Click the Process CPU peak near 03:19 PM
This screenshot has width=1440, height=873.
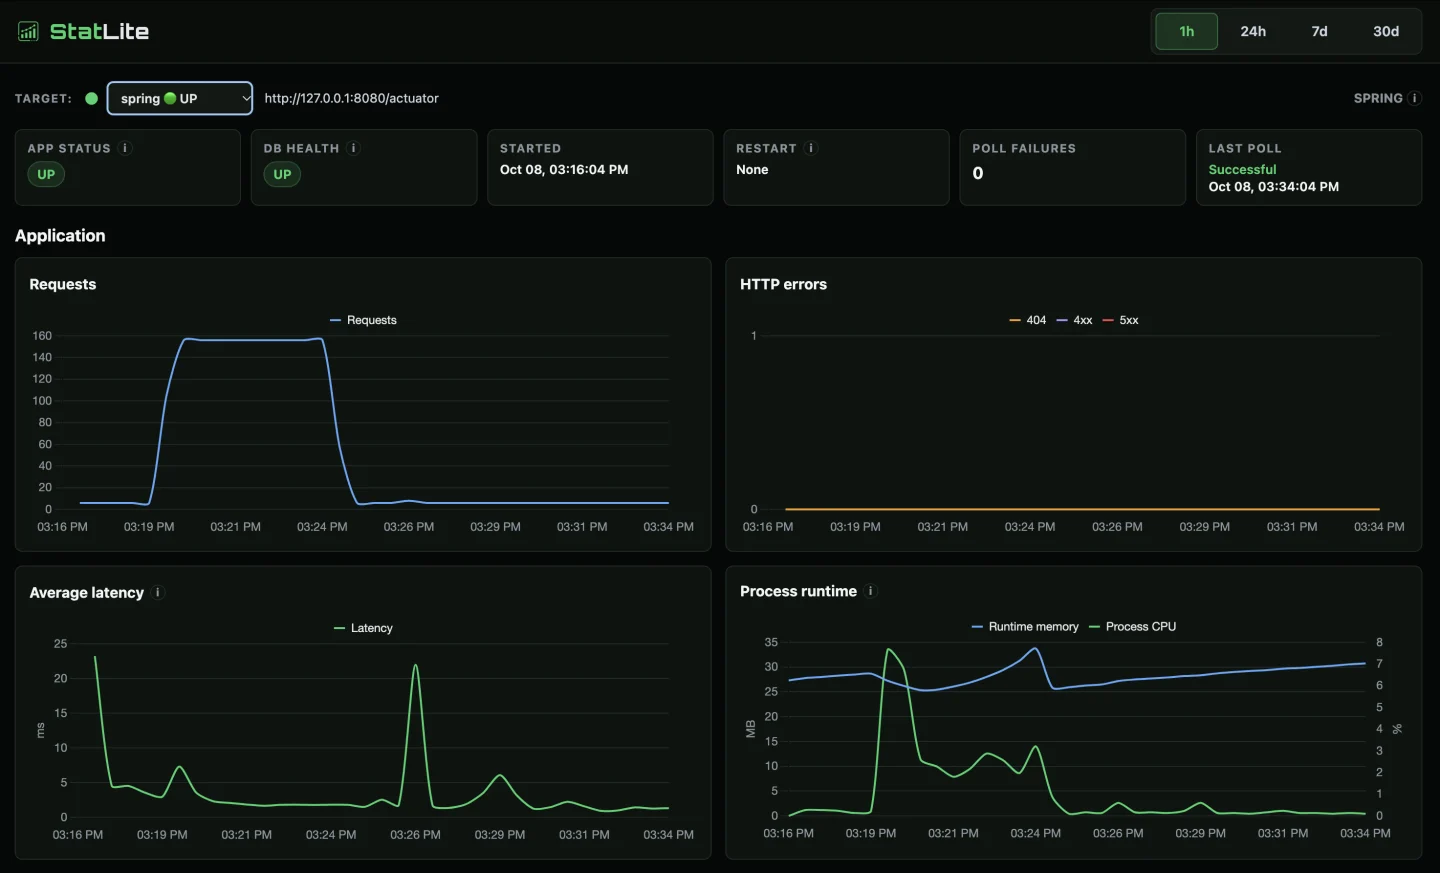pyautogui.click(x=888, y=650)
